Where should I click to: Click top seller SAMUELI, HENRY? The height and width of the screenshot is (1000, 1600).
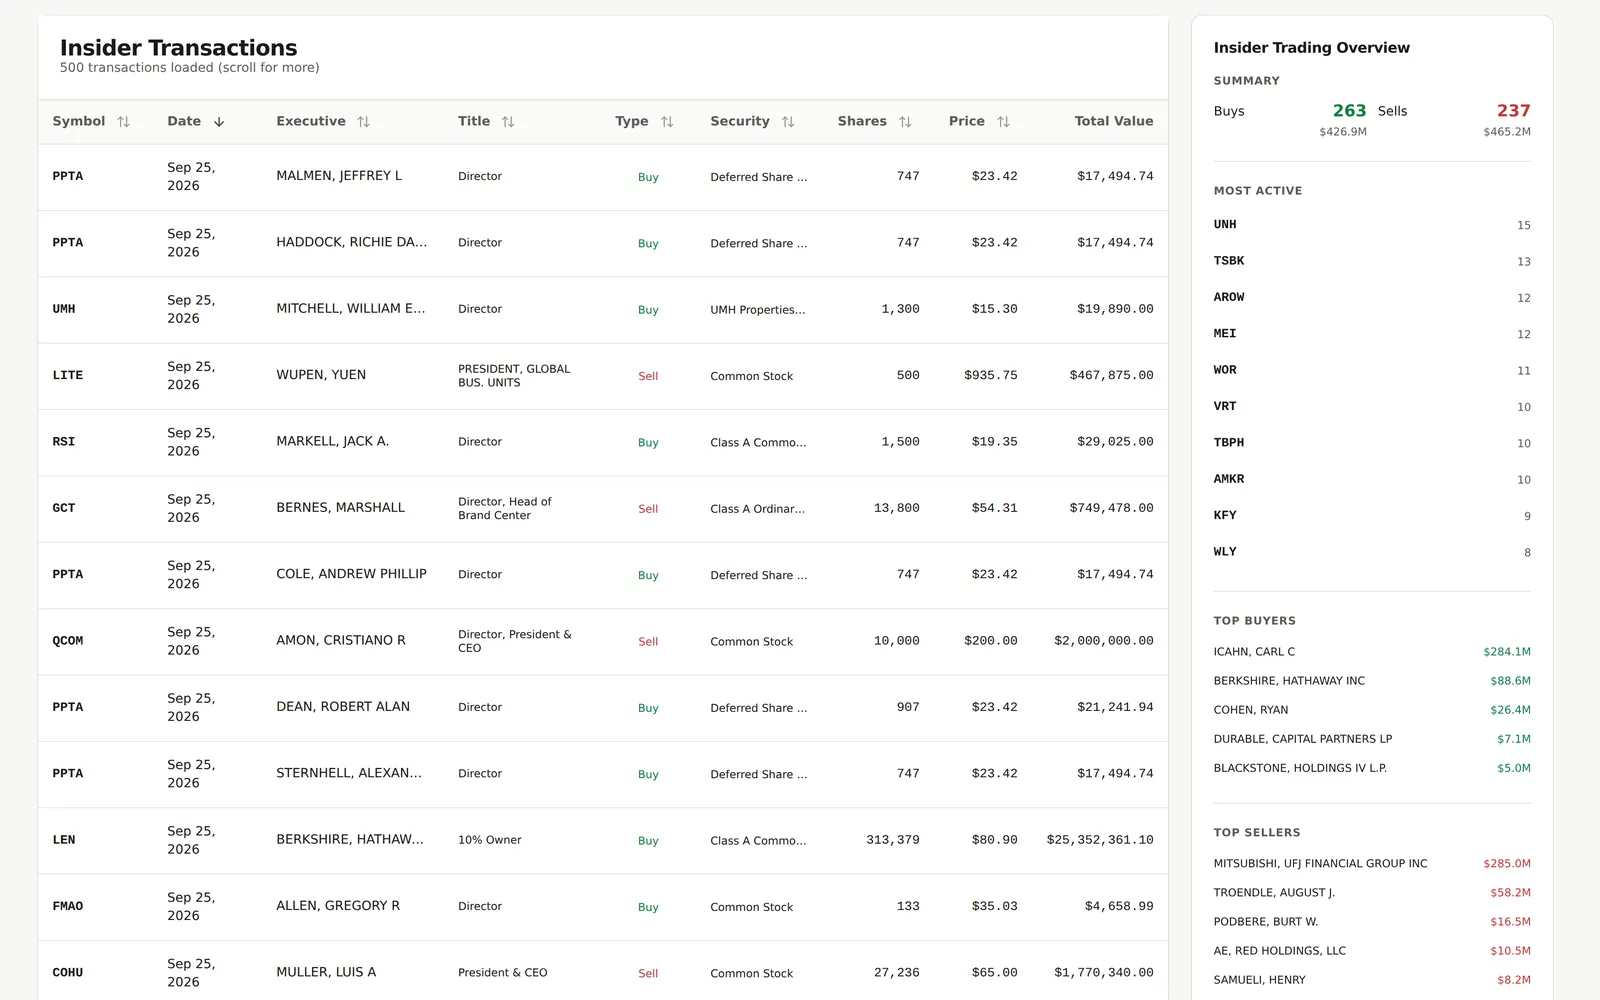pos(1260,980)
